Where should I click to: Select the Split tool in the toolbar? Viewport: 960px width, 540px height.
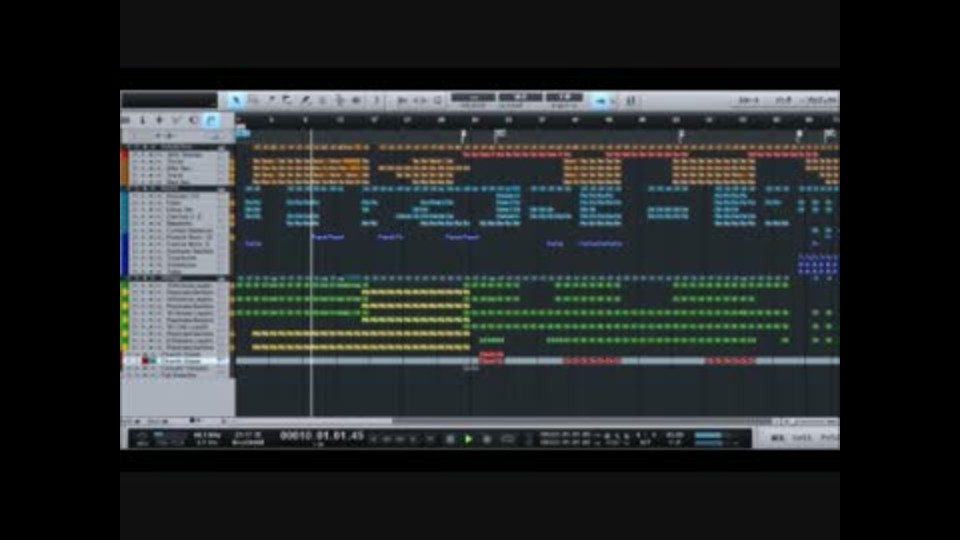(x=270, y=100)
